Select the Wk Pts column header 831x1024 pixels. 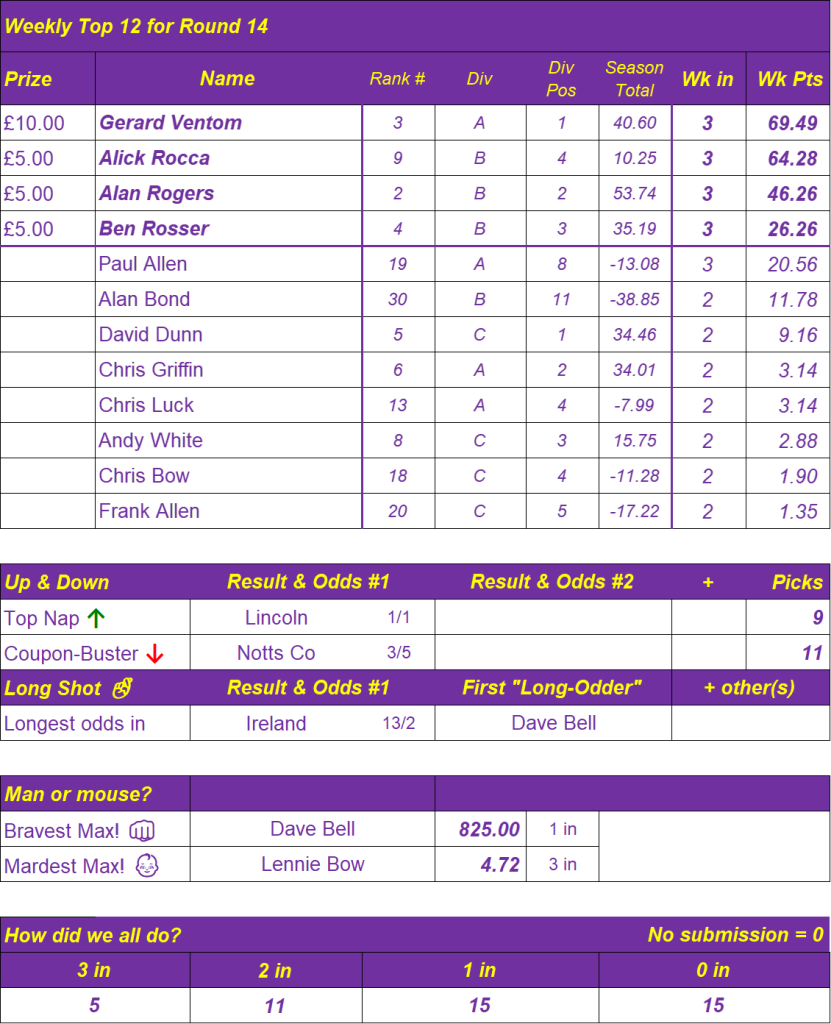pyautogui.click(x=789, y=79)
